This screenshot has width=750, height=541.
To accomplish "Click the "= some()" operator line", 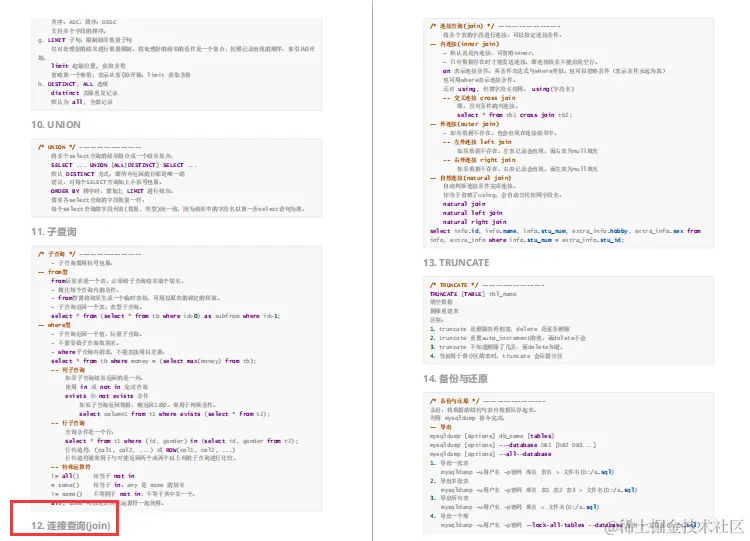I will point(118,485).
